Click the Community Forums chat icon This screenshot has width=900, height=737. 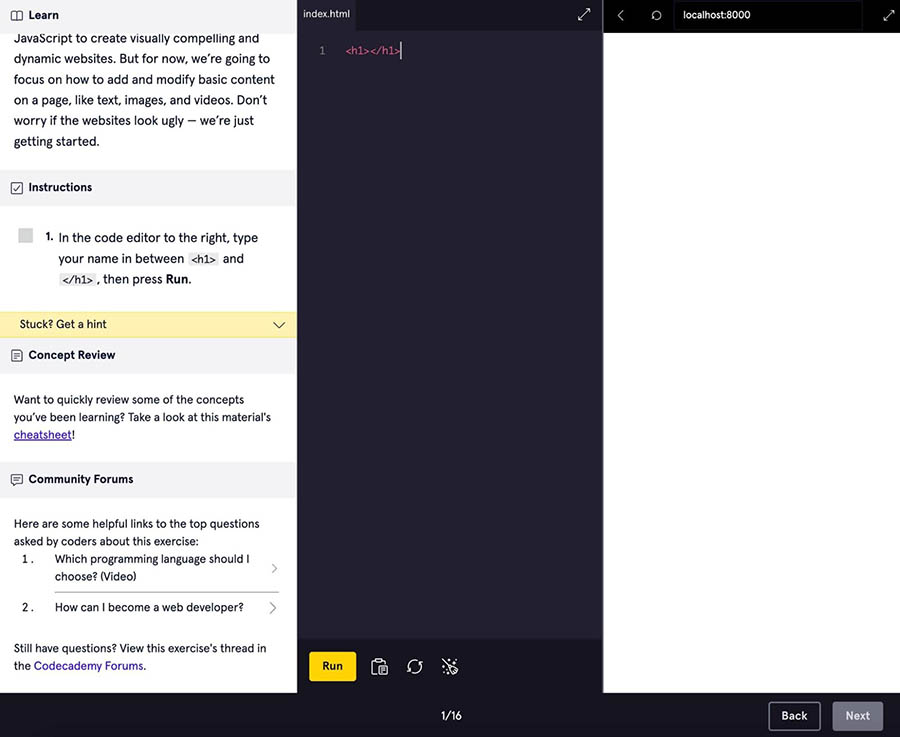tap(16, 480)
